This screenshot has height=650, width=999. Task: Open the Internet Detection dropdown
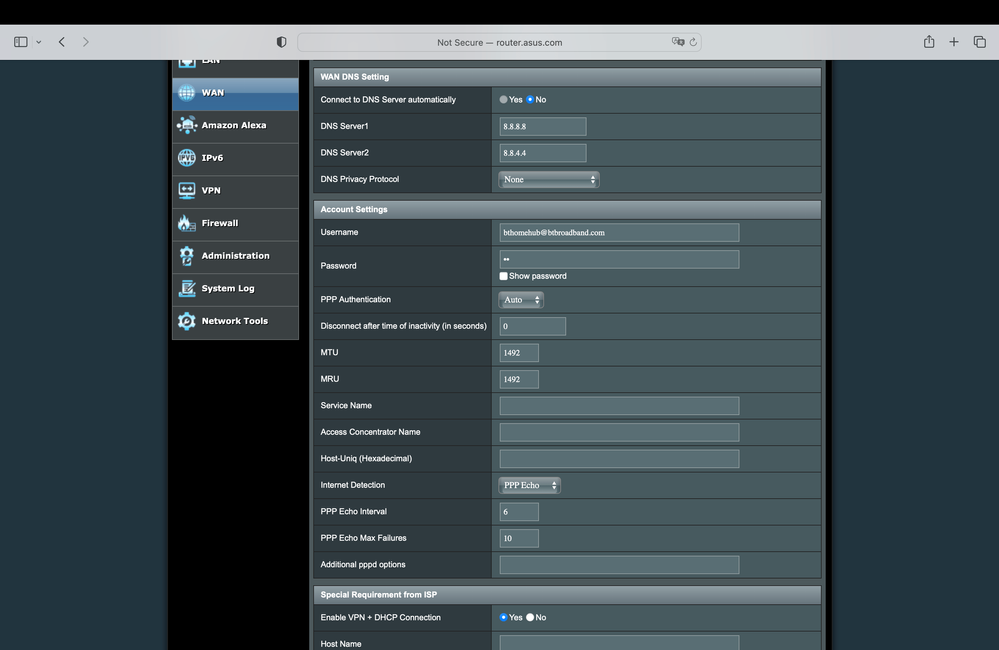[x=529, y=485]
